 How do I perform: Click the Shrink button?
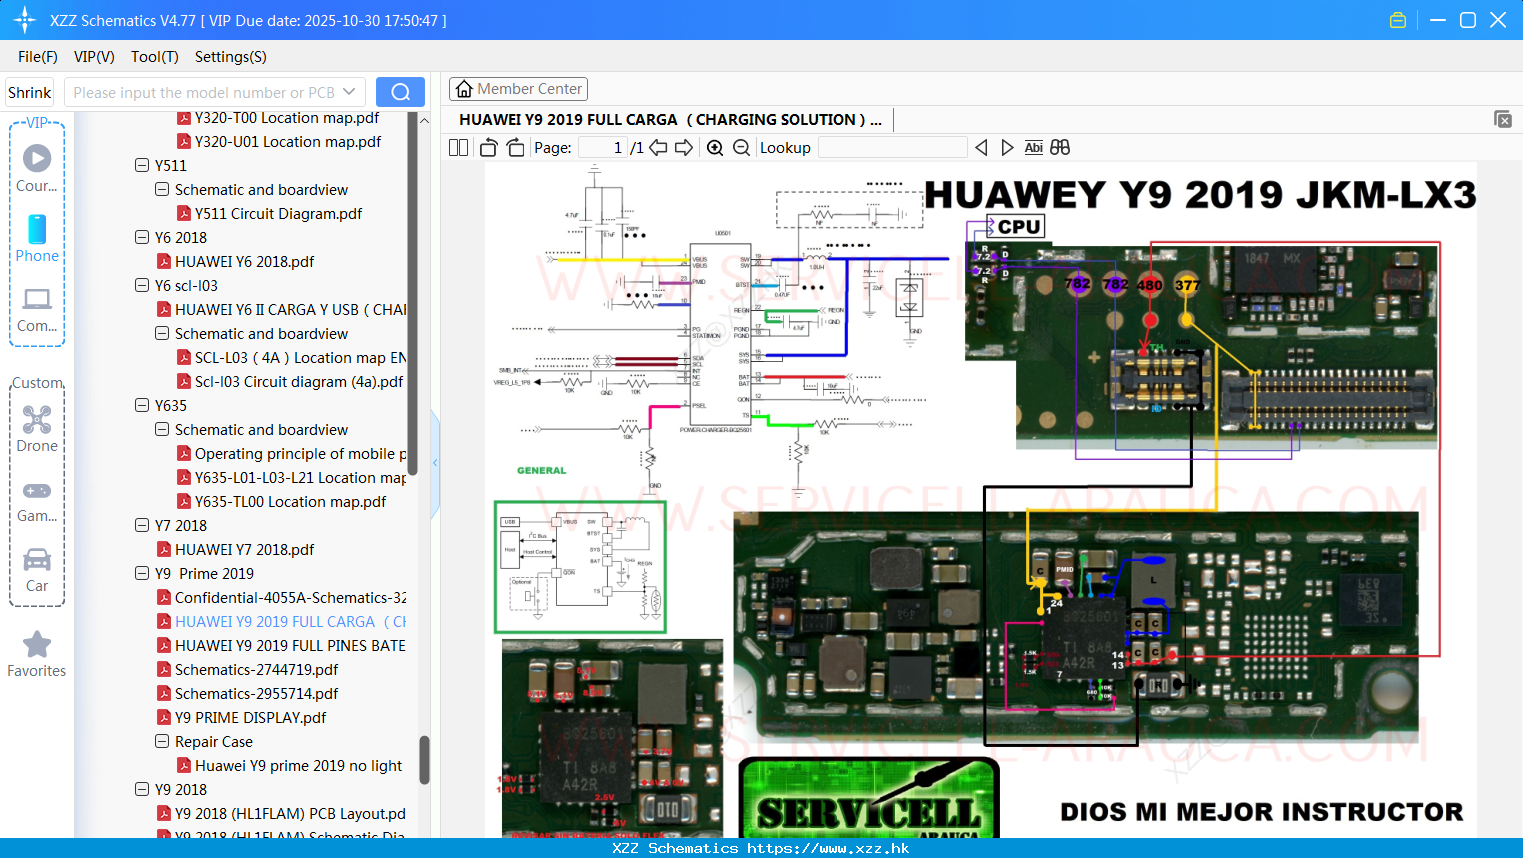[30, 92]
